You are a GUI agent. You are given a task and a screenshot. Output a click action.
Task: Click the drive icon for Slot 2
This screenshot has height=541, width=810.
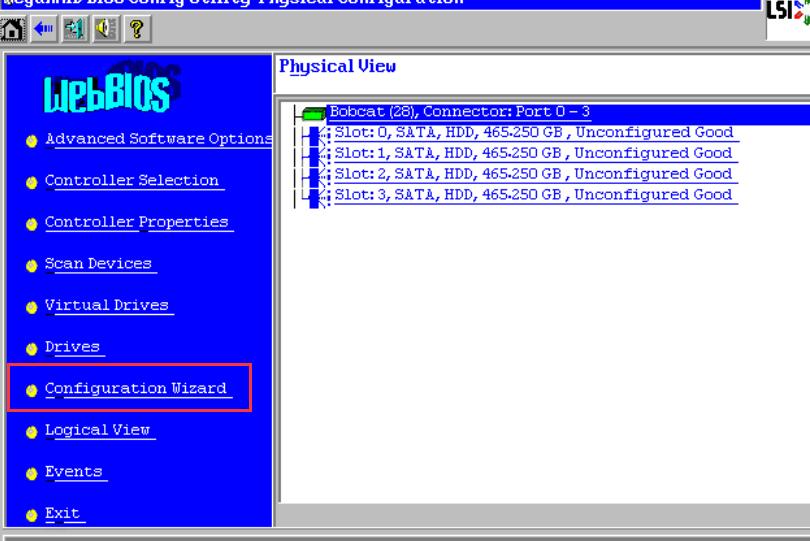[x=316, y=175]
